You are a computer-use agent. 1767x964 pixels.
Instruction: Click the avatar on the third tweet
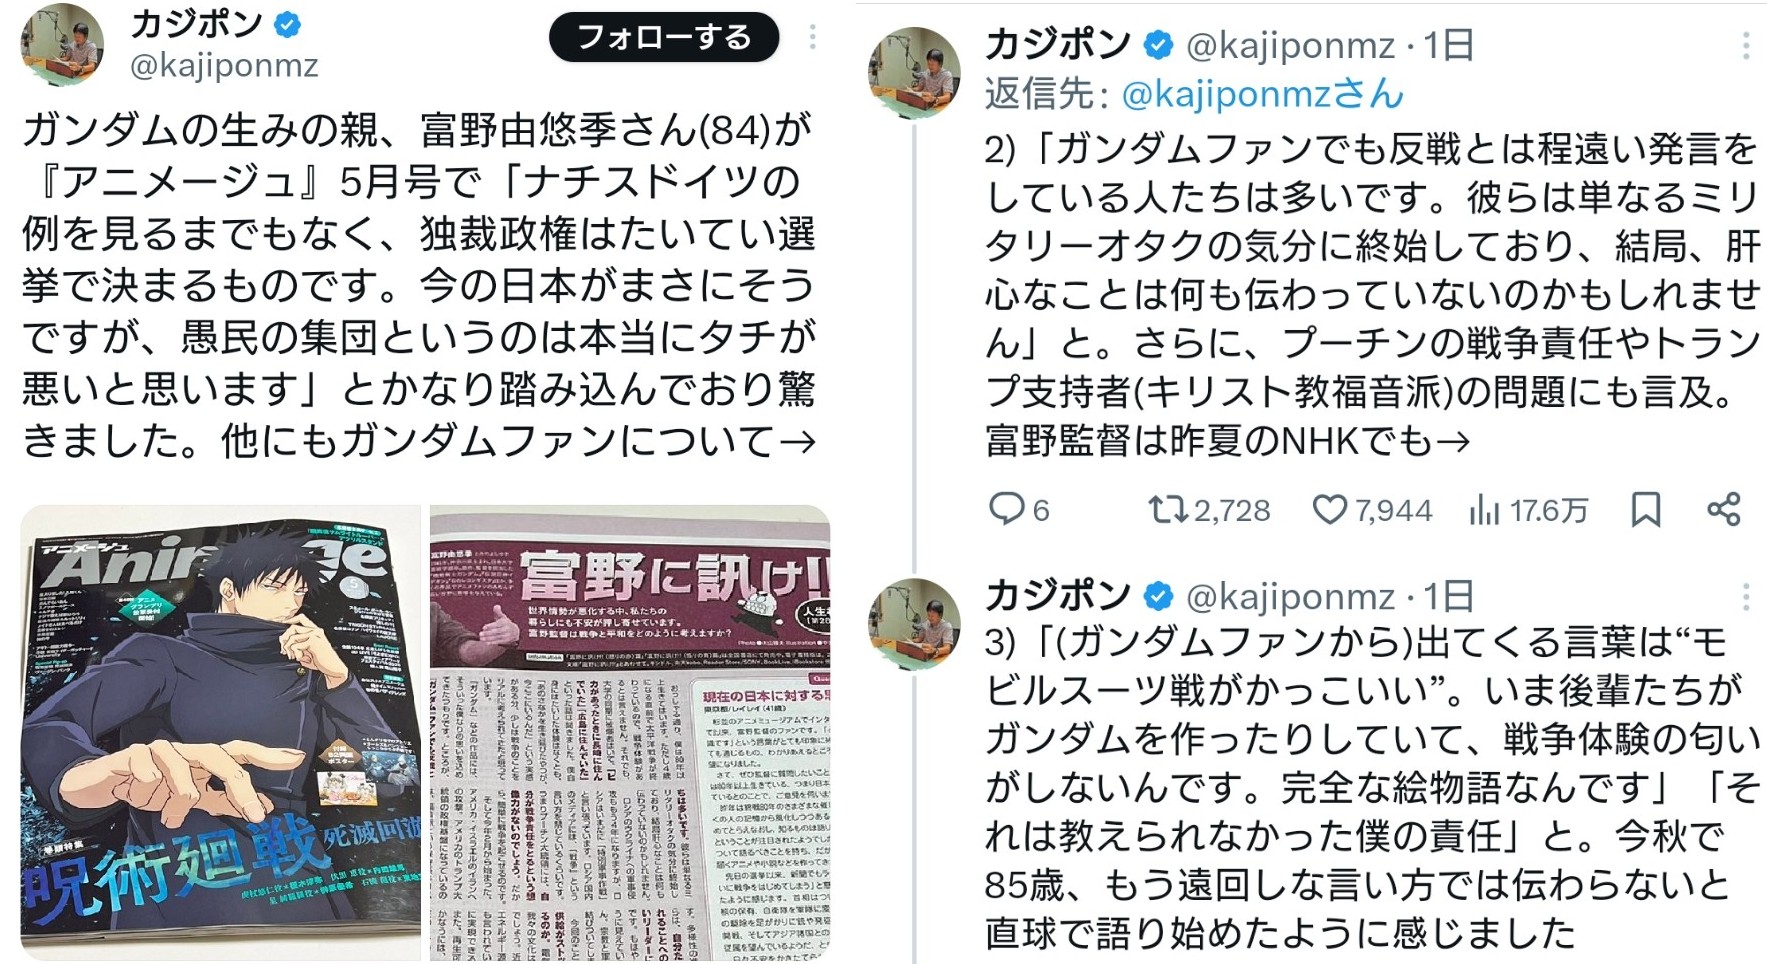click(914, 624)
